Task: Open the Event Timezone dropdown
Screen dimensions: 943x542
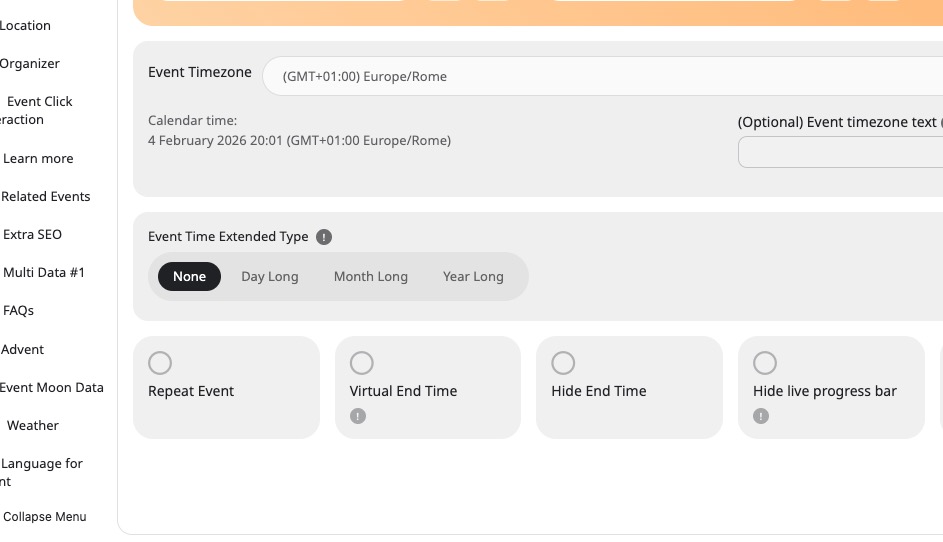Action: pyautogui.click(x=600, y=76)
